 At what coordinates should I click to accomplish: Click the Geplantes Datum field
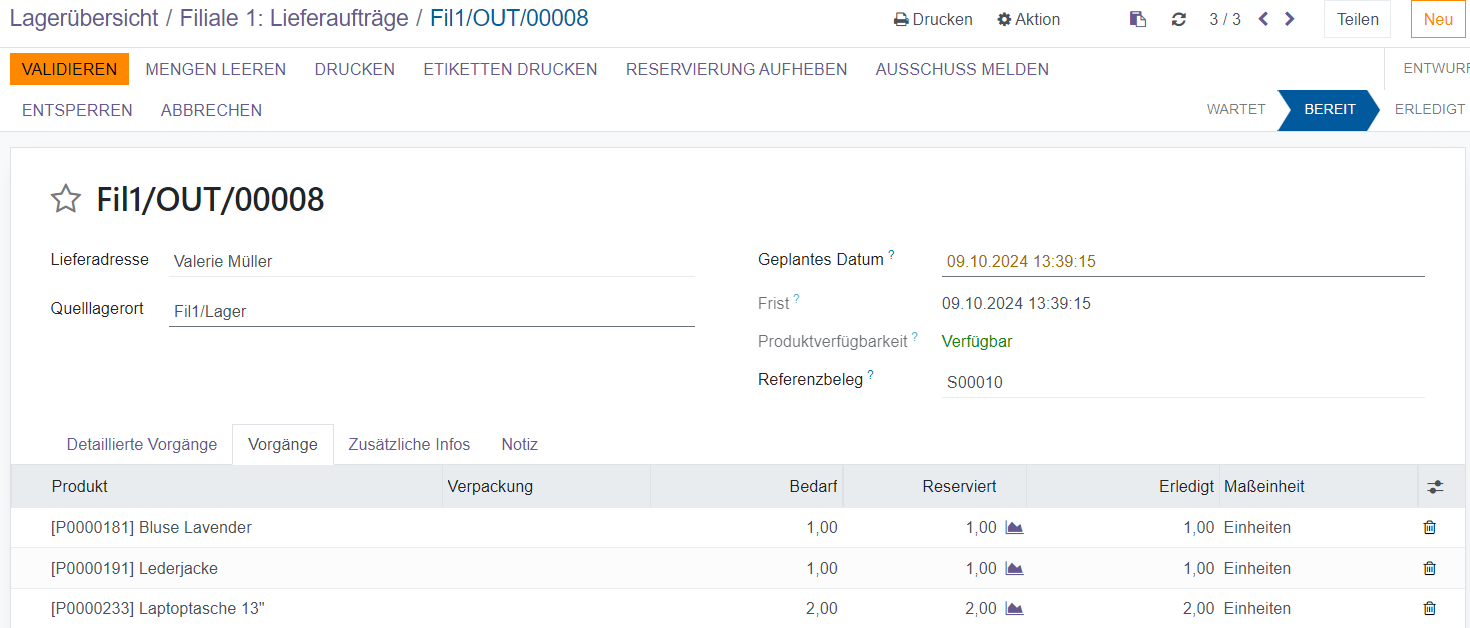tap(1182, 262)
